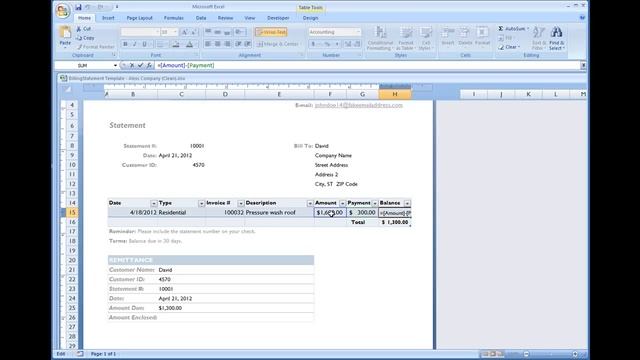The image size is (640, 360).
Task: Open the Invoice # column filter dropdown
Action: (240, 203)
